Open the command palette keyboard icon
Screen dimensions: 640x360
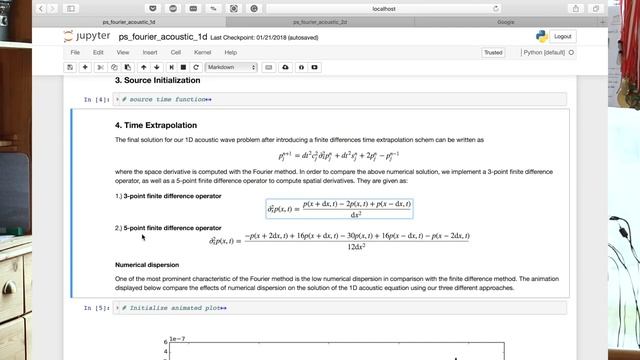(x=269, y=67)
